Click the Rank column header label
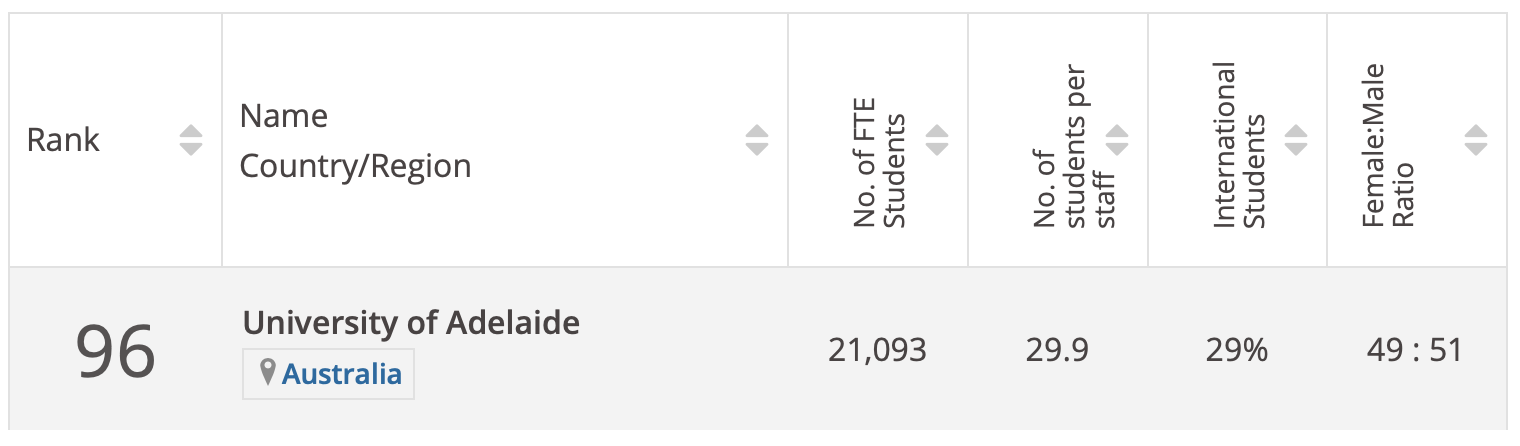The height and width of the screenshot is (446, 1520). (63, 140)
